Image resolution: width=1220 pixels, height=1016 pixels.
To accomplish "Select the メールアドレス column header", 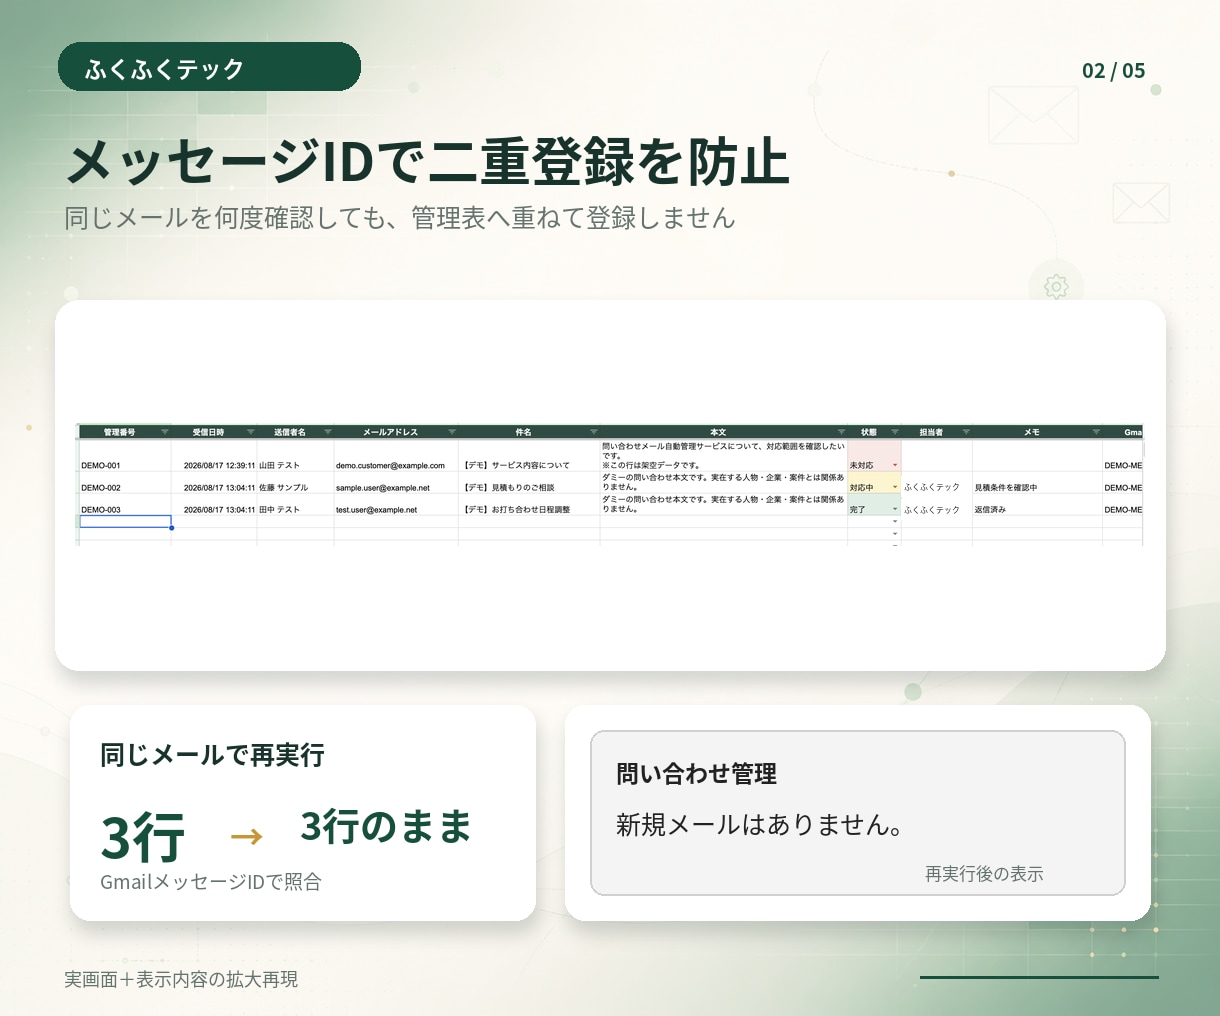I will pos(396,432).
